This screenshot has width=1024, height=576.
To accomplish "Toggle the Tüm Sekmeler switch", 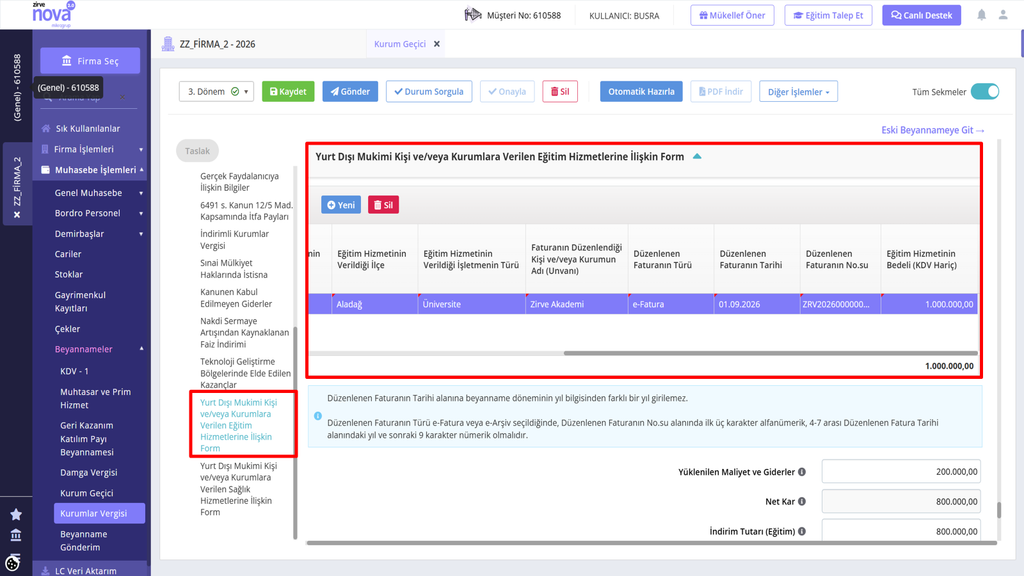I will [985, 91].
